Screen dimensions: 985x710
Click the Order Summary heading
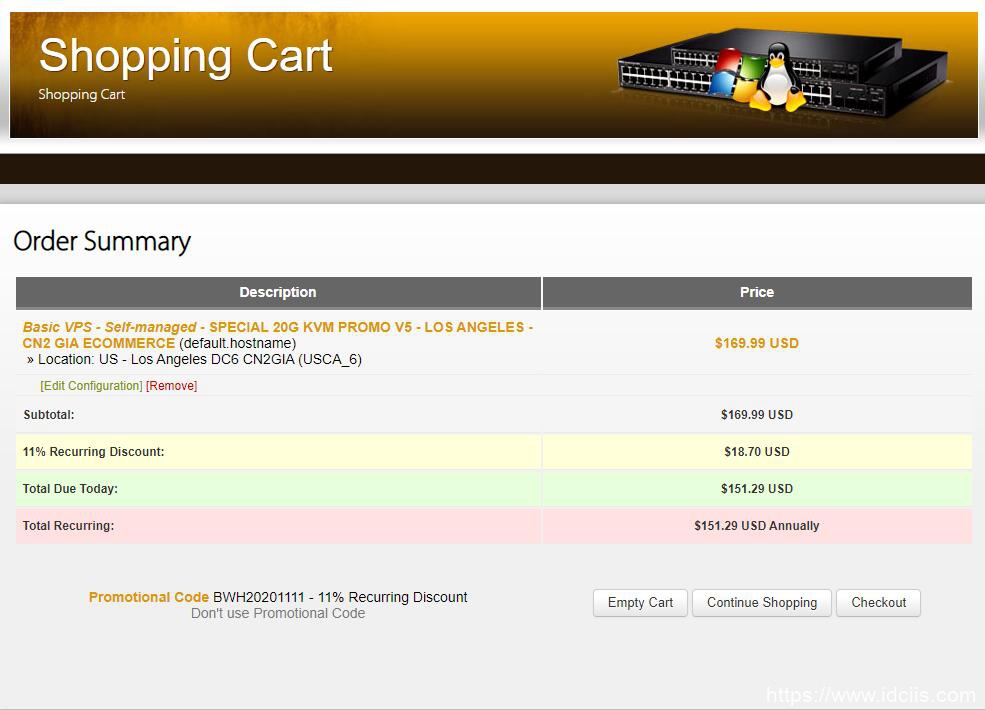(x=101, y=241)
